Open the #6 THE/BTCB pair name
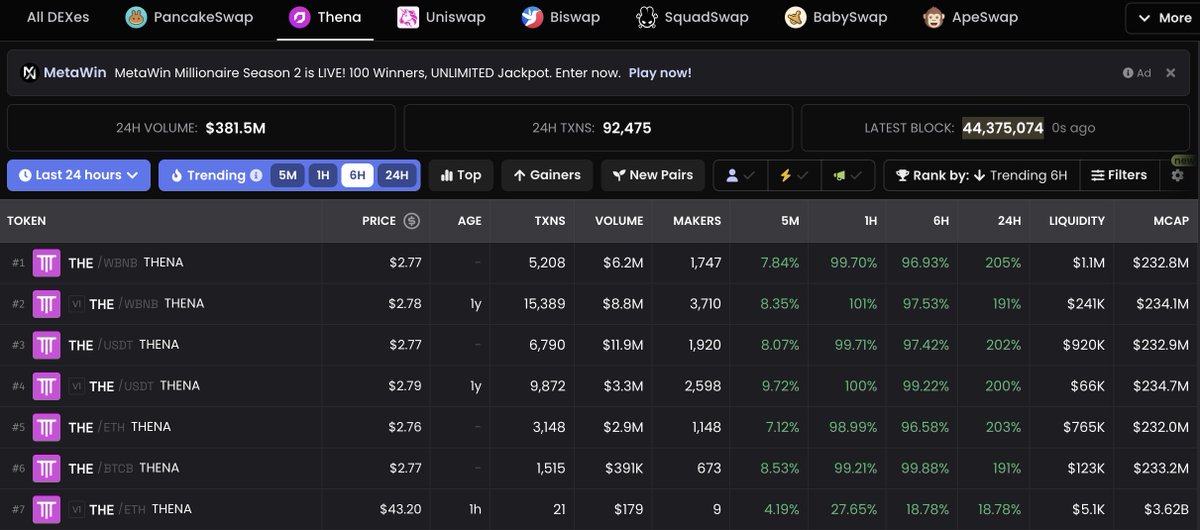Image resolution: width=1200 pixels, height=530 pixels. (124, 468)
